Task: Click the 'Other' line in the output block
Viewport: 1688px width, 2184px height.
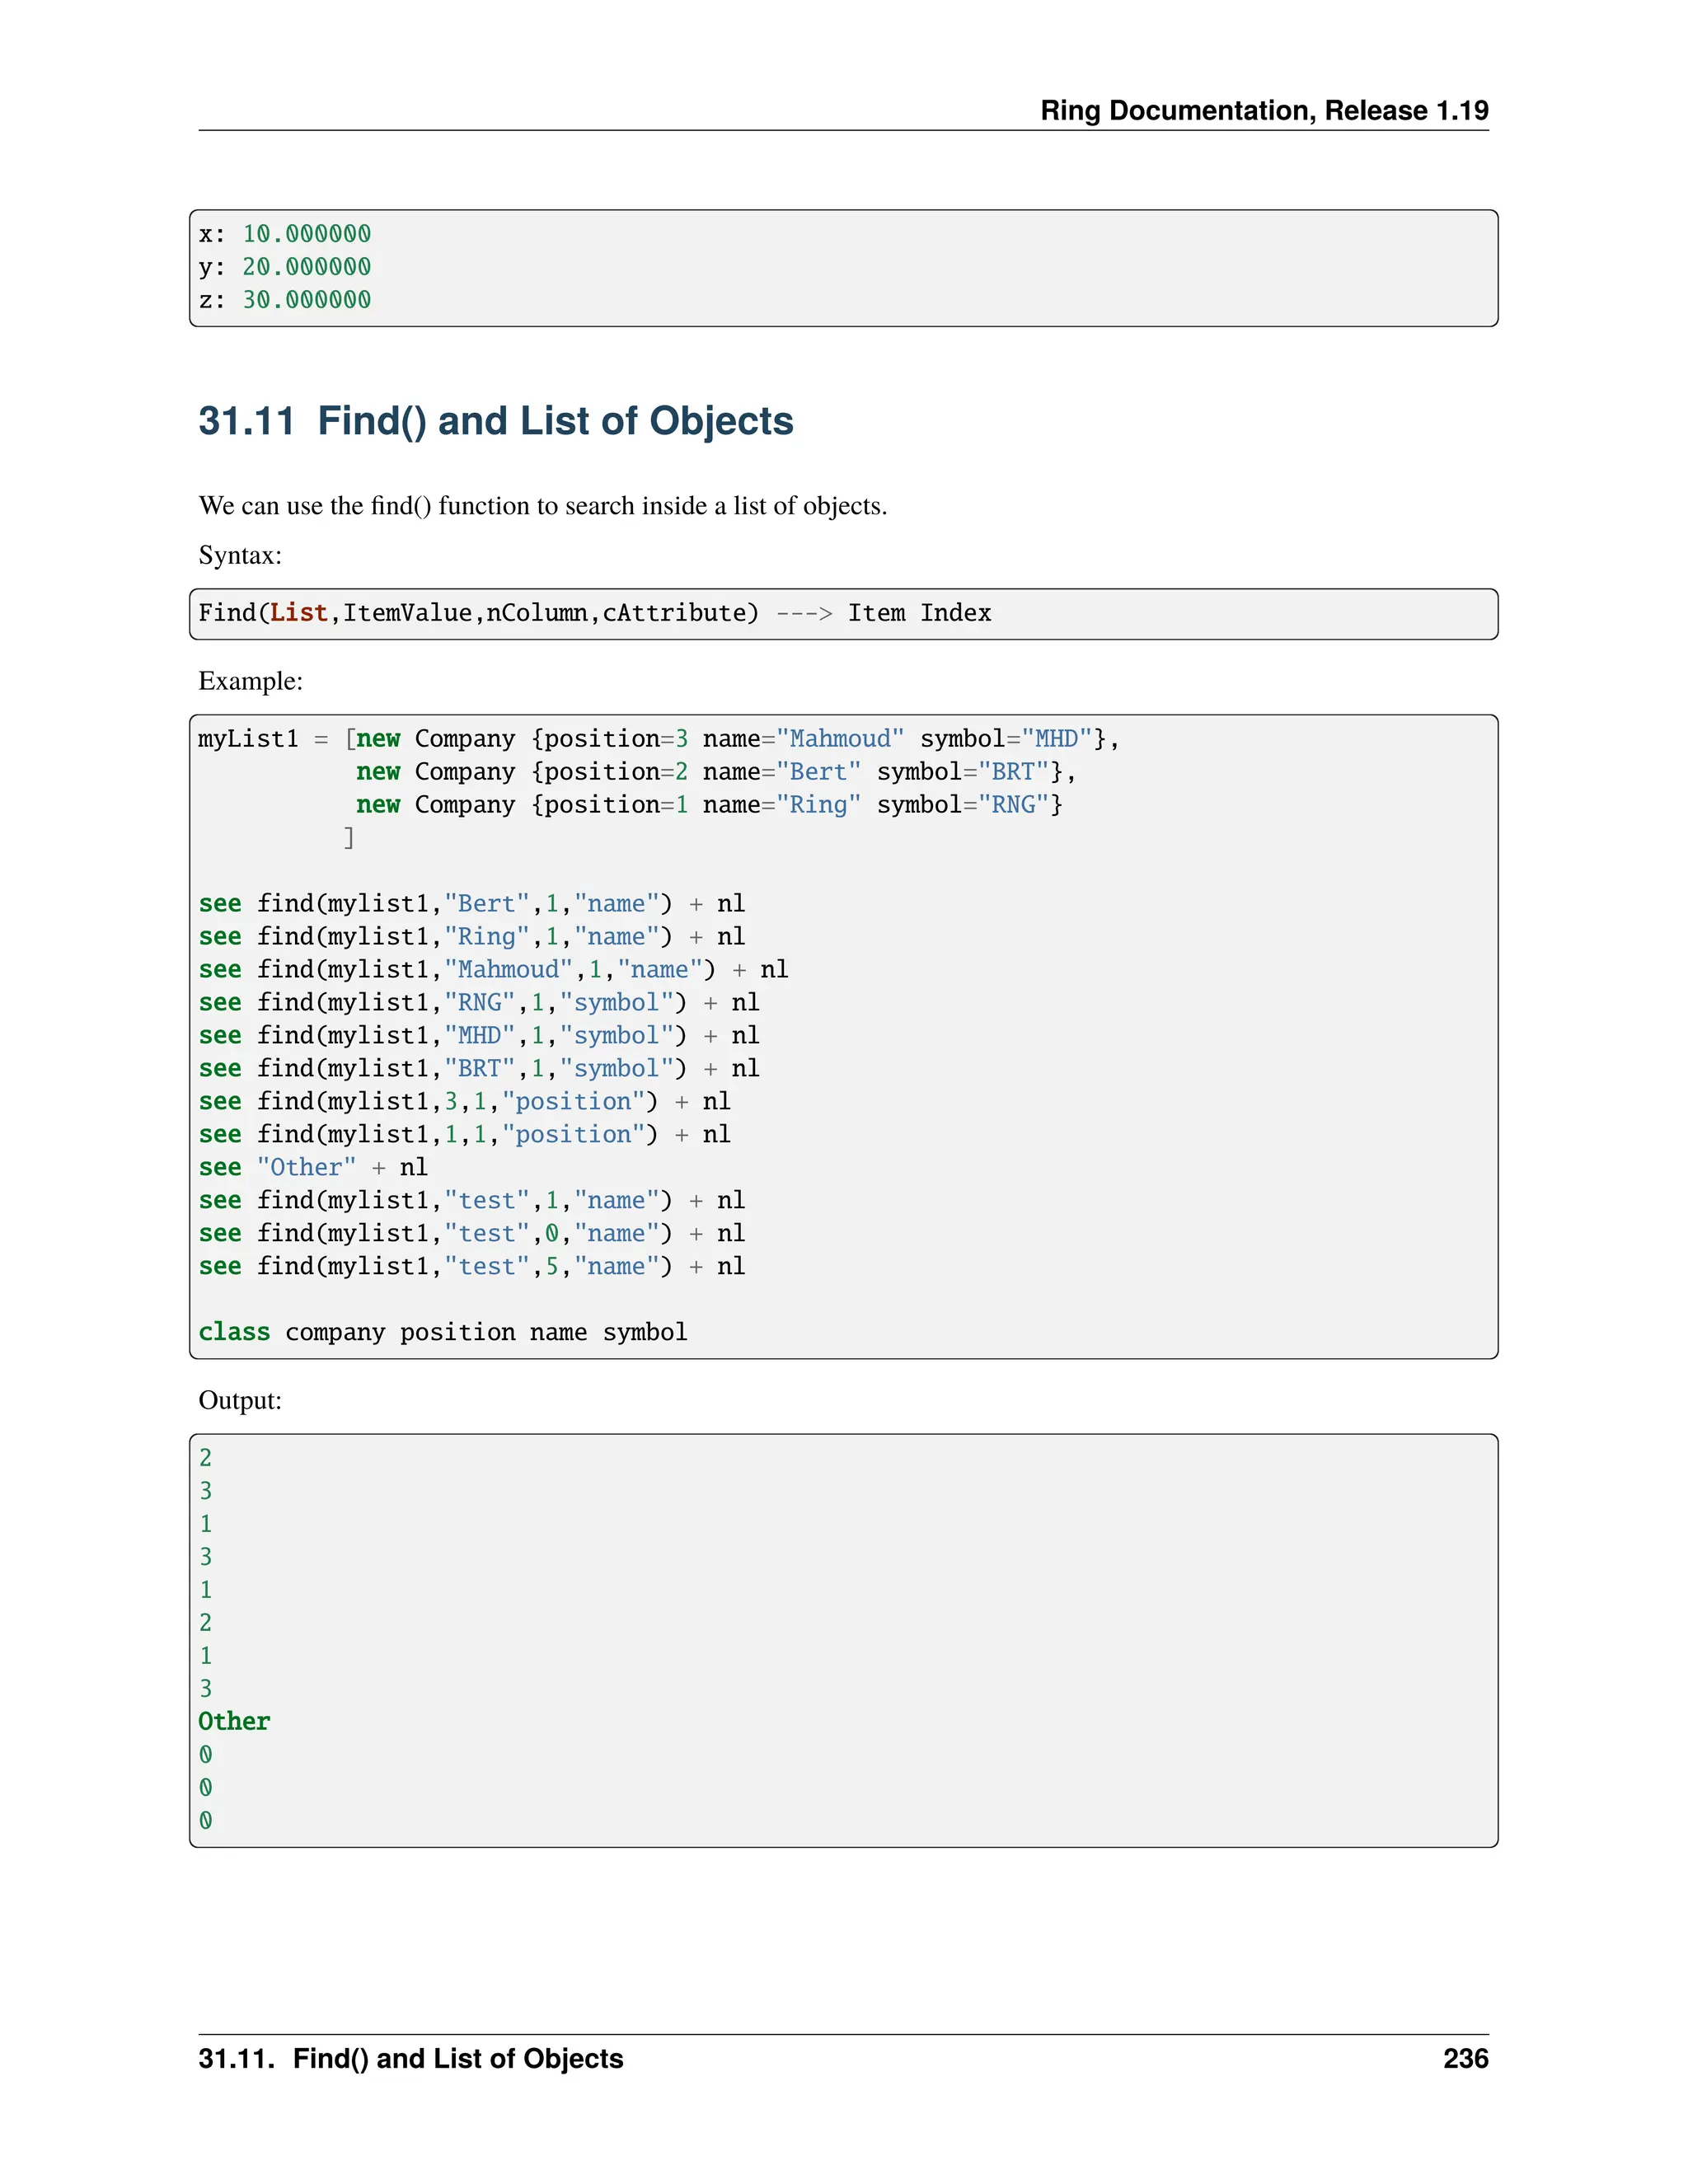Action: tap(234, 1722)
